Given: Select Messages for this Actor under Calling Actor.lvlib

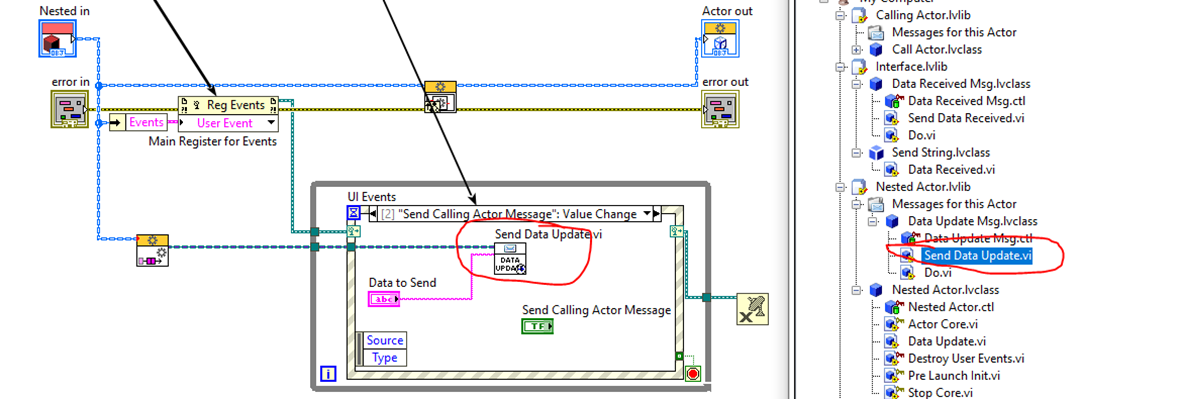Looking at the screenshot, I should click(x=953, y=32).
